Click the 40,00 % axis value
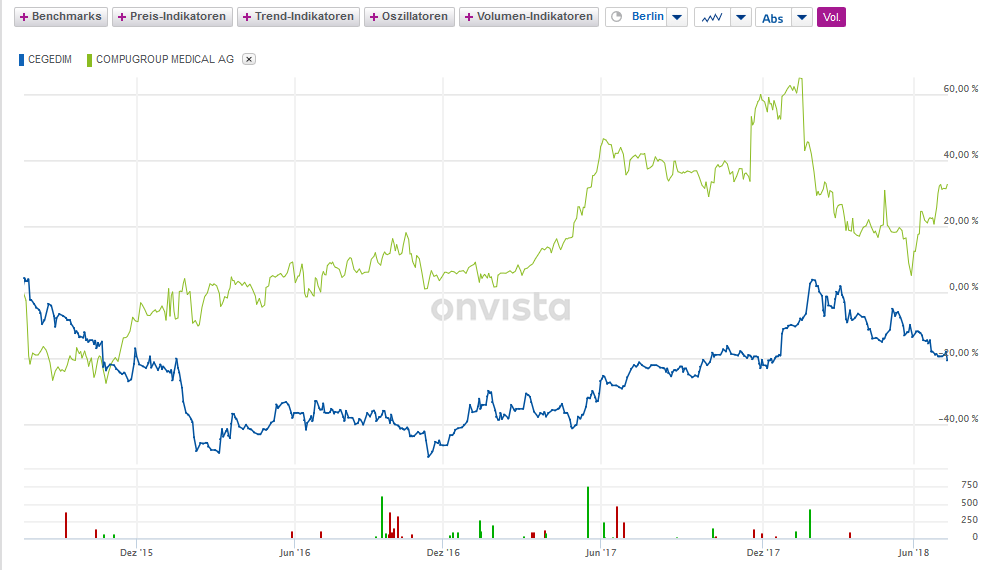 point(960,155)
